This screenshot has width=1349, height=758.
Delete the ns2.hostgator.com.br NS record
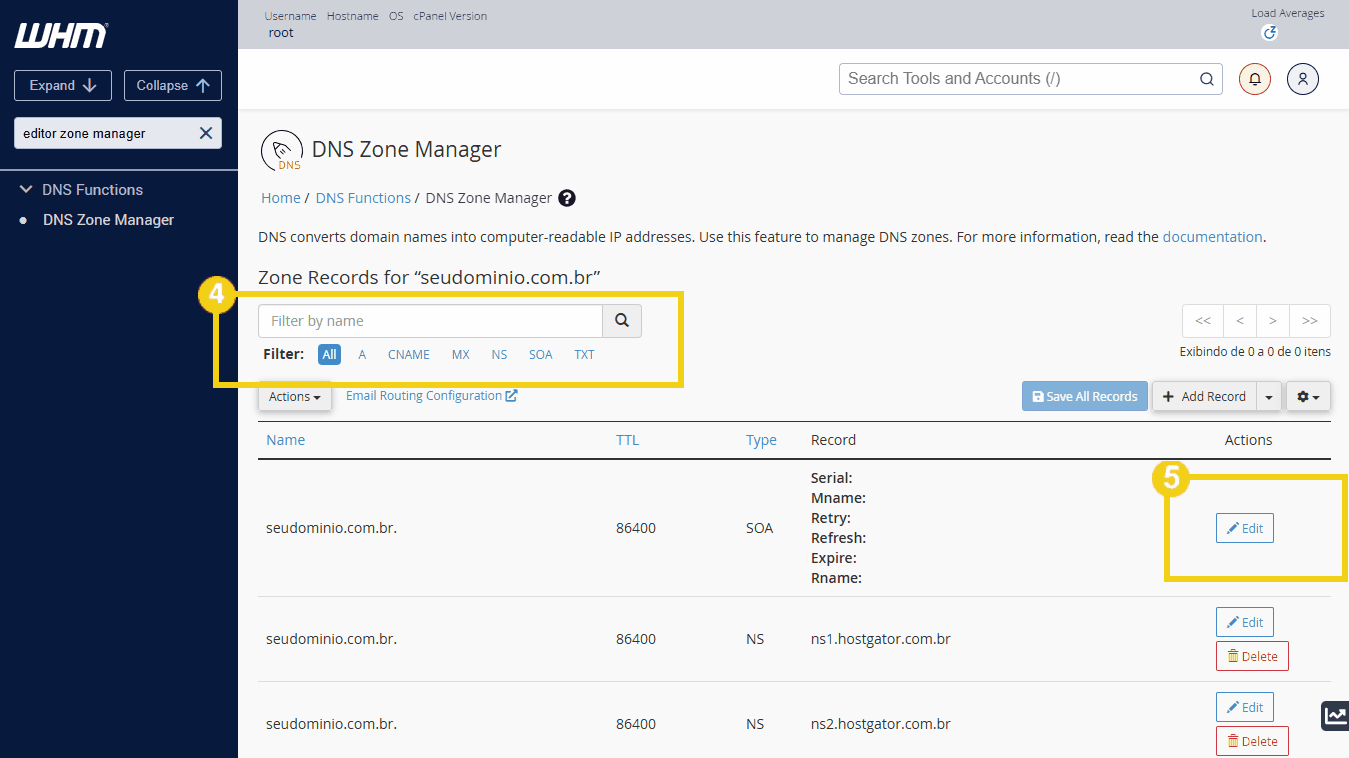(x=1252, y=741)
